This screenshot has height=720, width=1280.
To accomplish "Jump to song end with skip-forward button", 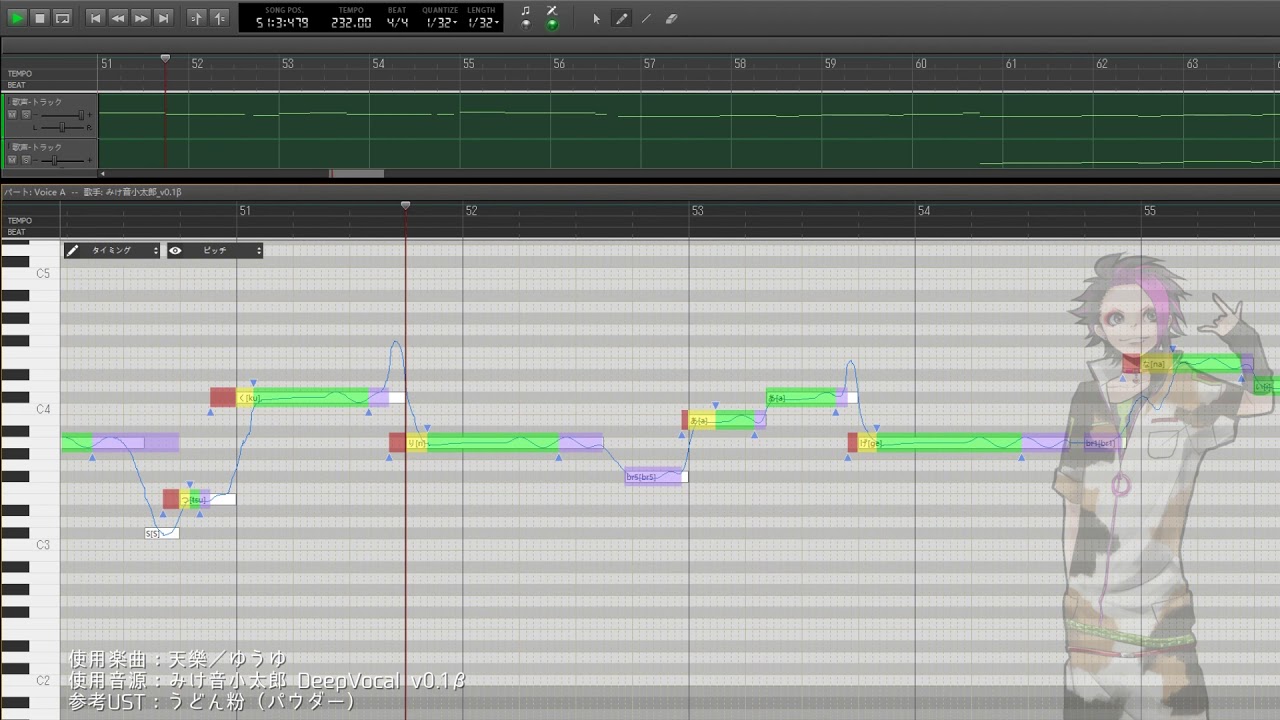I will coord(164,18).
